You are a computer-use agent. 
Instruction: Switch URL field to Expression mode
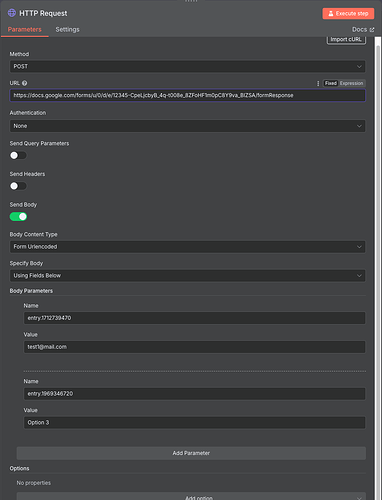point(352,83)
